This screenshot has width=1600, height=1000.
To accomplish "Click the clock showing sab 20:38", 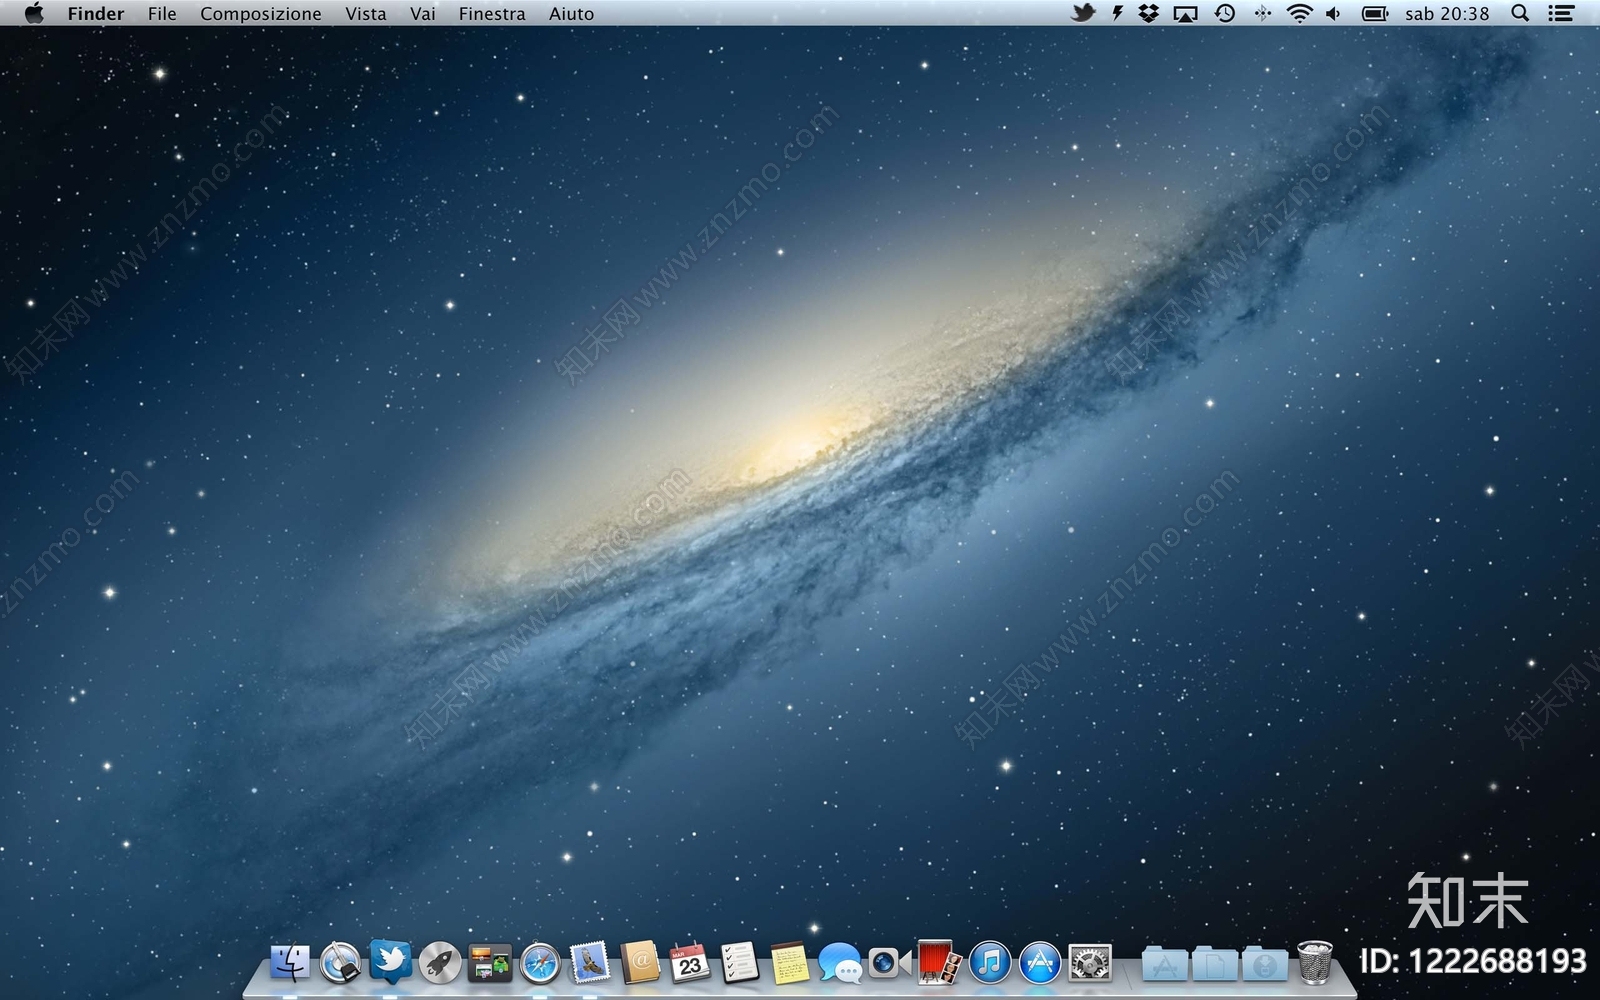I will [1447, 14].
